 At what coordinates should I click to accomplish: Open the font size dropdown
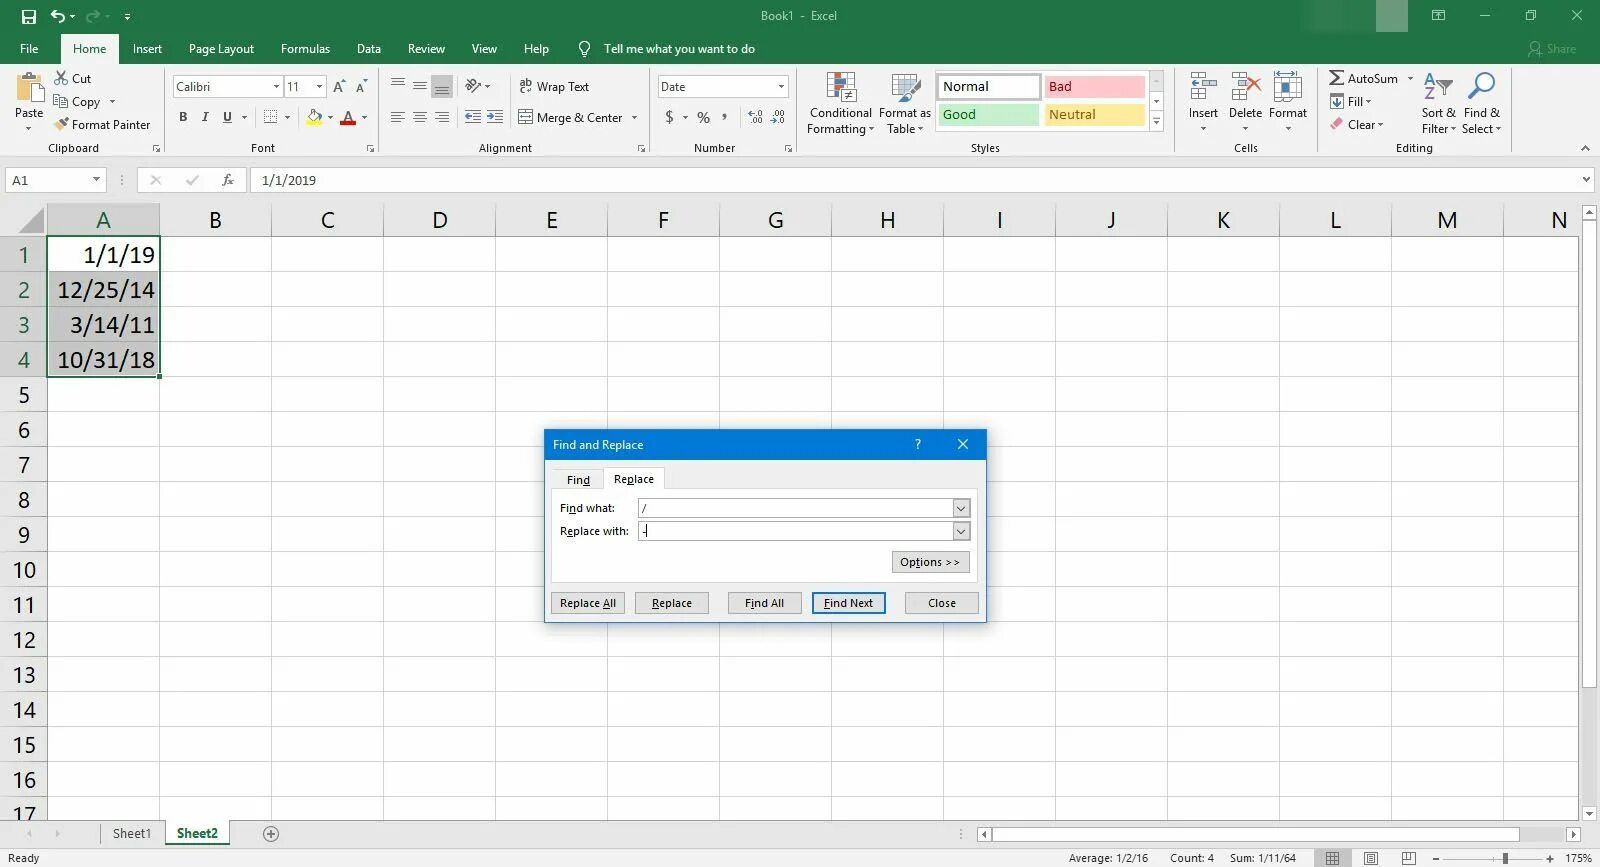coord(319,87)
